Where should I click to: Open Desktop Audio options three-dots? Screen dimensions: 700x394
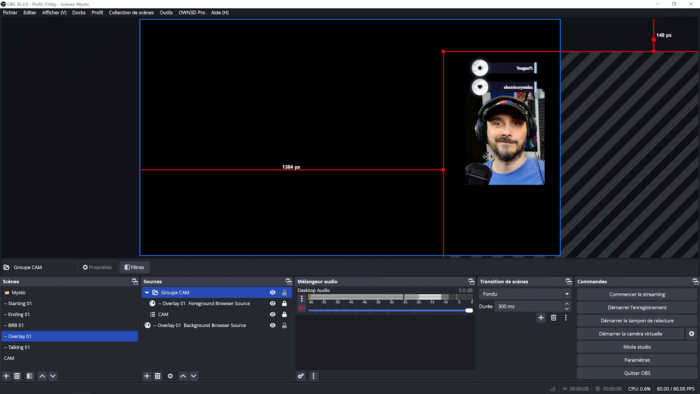(x=302, y=298)
